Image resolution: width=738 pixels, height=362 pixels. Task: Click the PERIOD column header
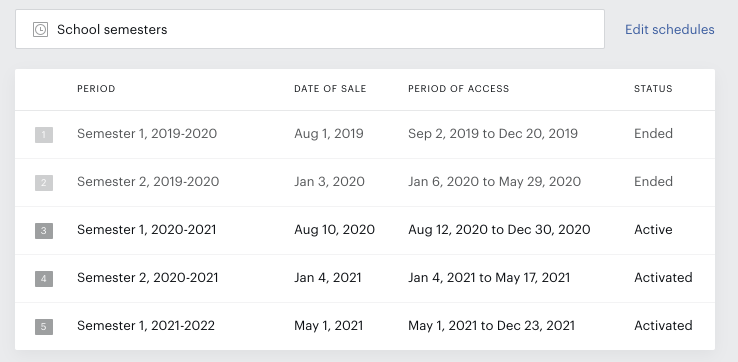pyautogui.click(x=96, y=88)
